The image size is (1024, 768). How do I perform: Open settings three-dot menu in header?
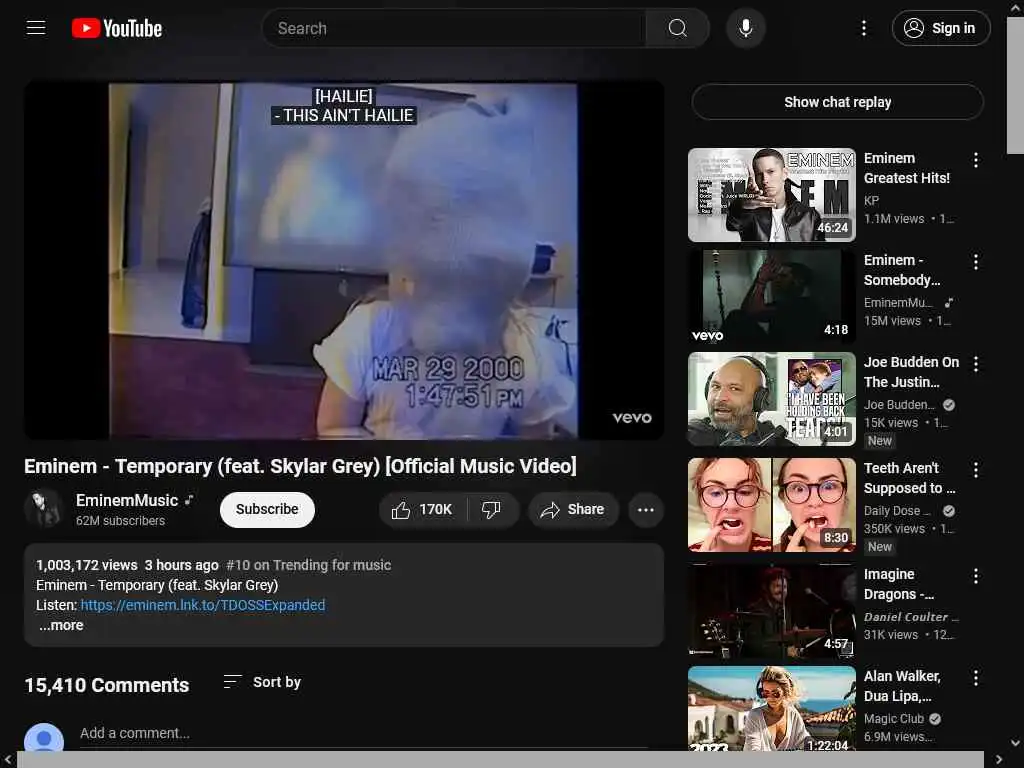click(x=863, y=28)
